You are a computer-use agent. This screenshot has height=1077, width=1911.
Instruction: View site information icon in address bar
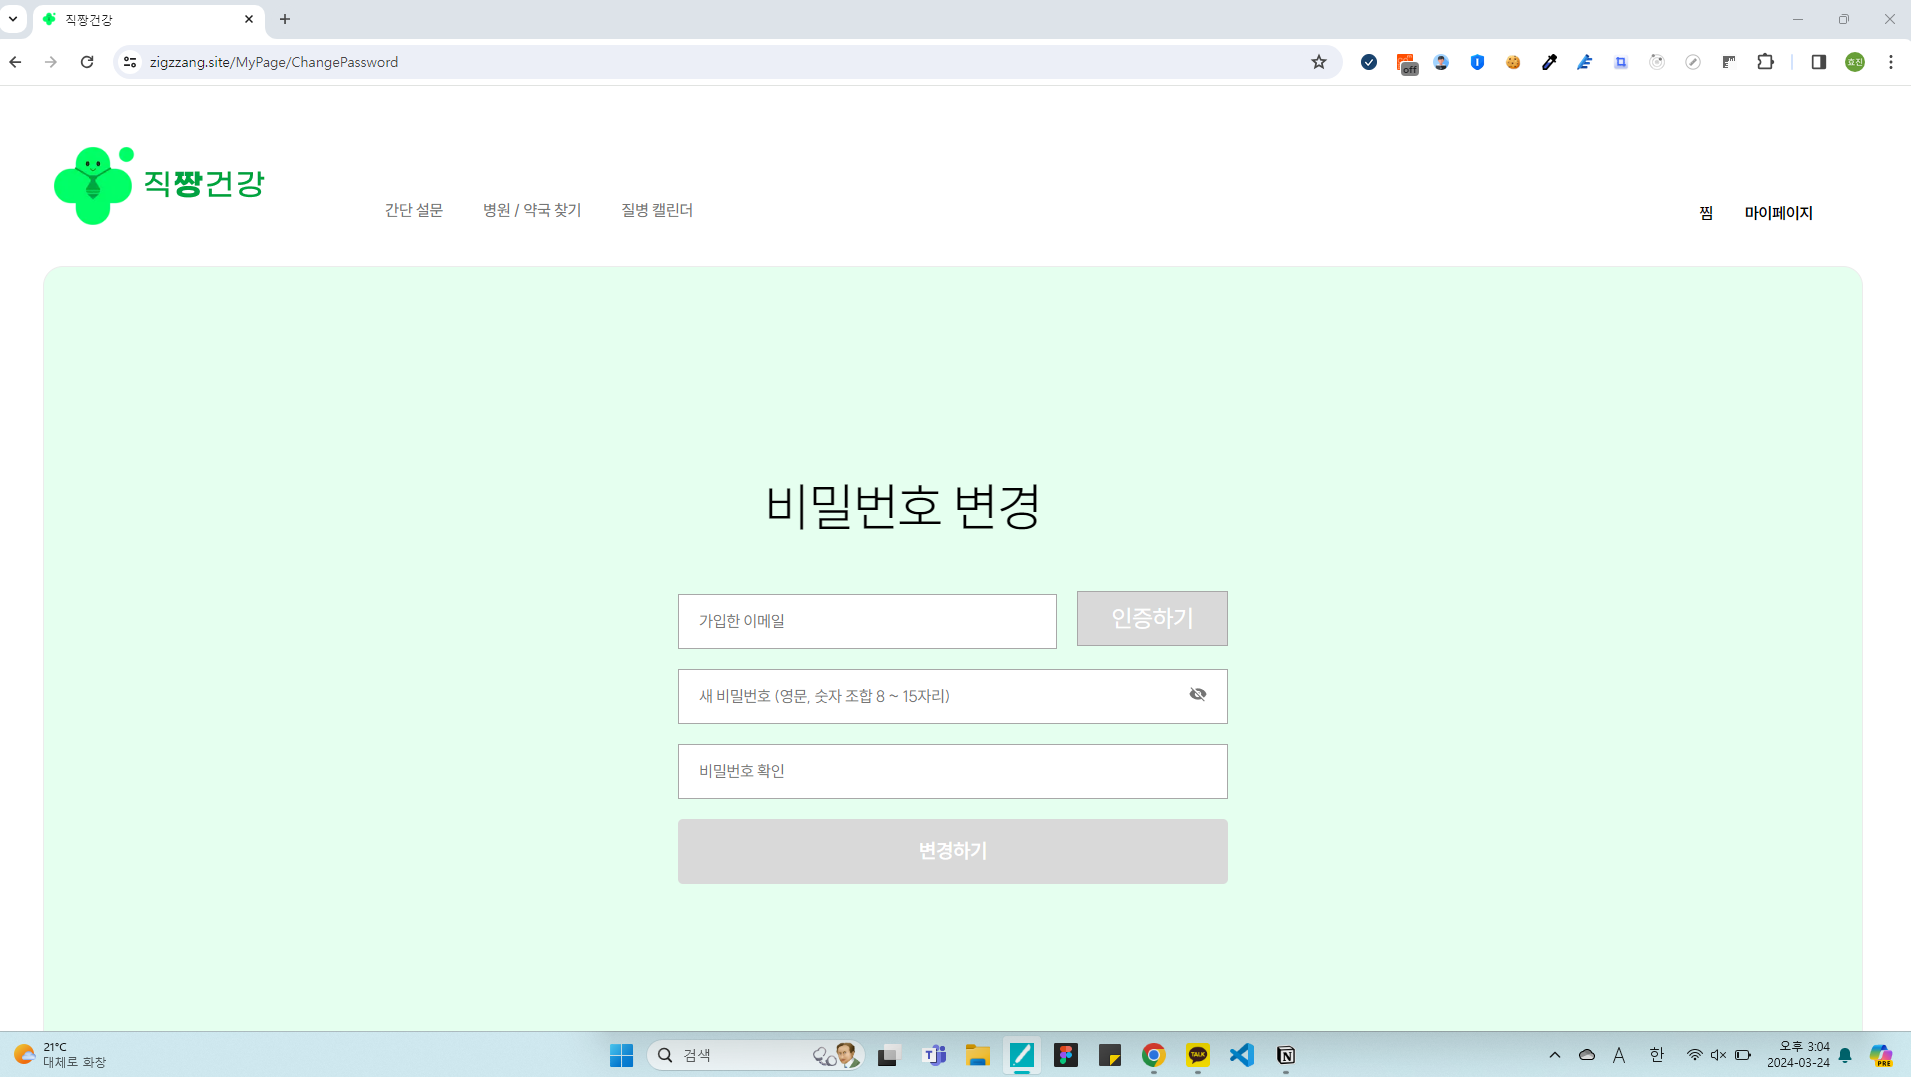[130, 62]
